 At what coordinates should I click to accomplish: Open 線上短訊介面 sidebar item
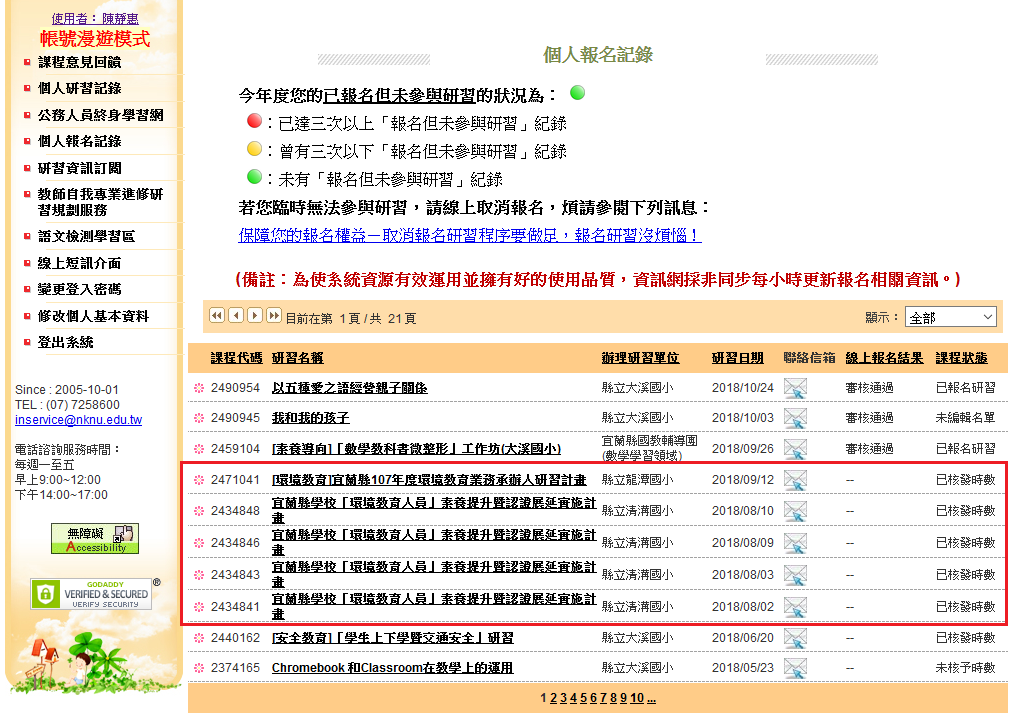point(79,263)
